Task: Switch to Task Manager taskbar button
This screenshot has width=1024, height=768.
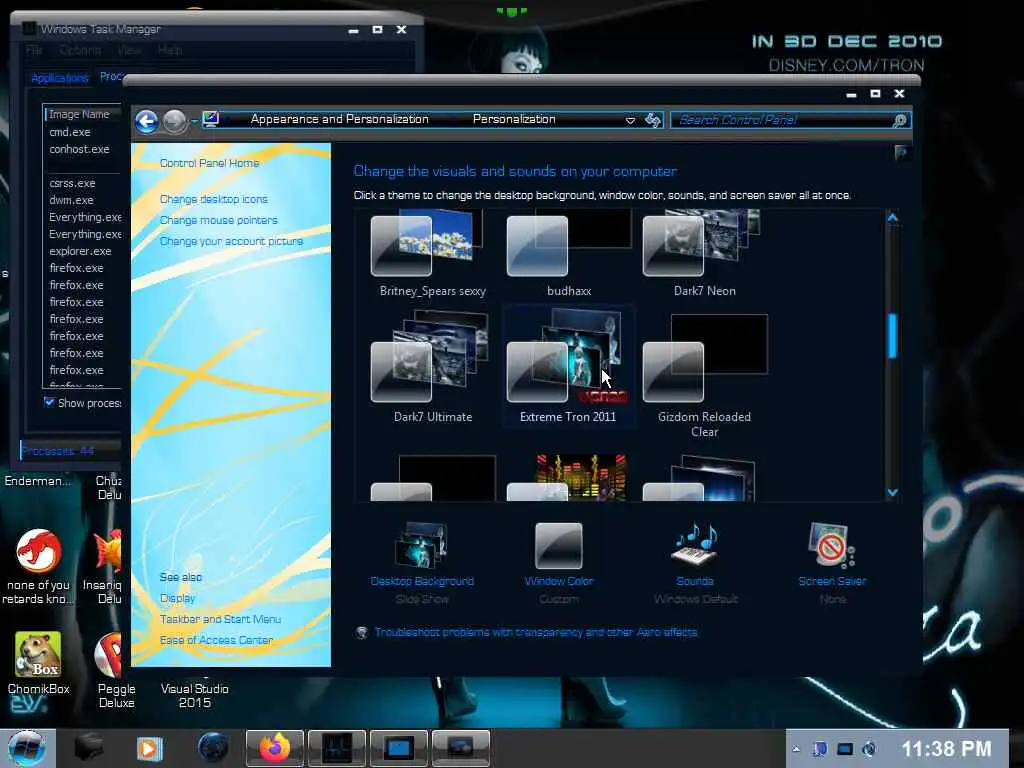Action: click(337, 748)
